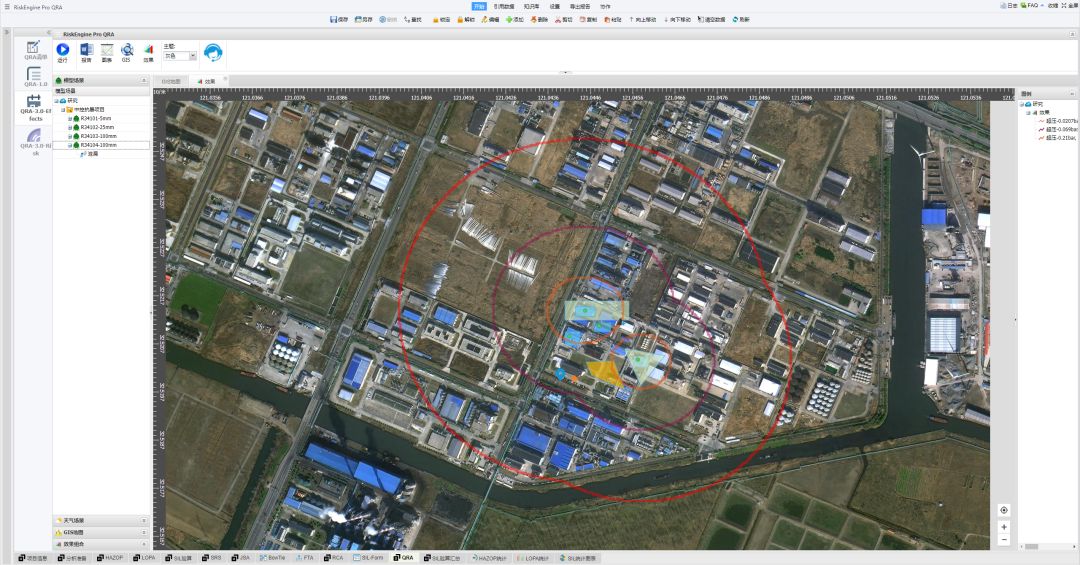Zoom out the map with minus button
This screenshot has height=565, width=1080.
(x=1004, y=540)
